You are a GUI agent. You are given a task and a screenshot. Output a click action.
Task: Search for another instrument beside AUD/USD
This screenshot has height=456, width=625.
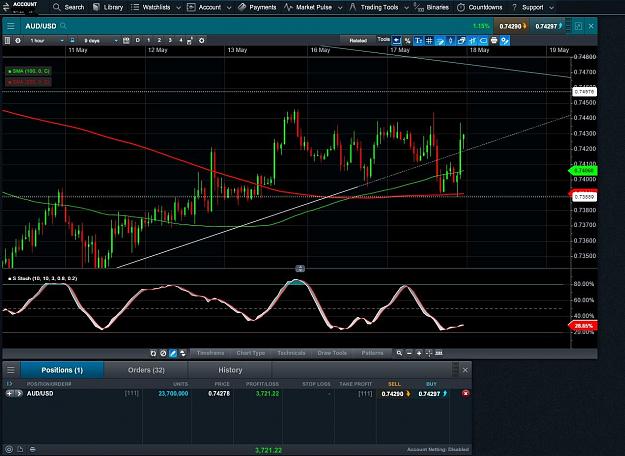(63, 26)
